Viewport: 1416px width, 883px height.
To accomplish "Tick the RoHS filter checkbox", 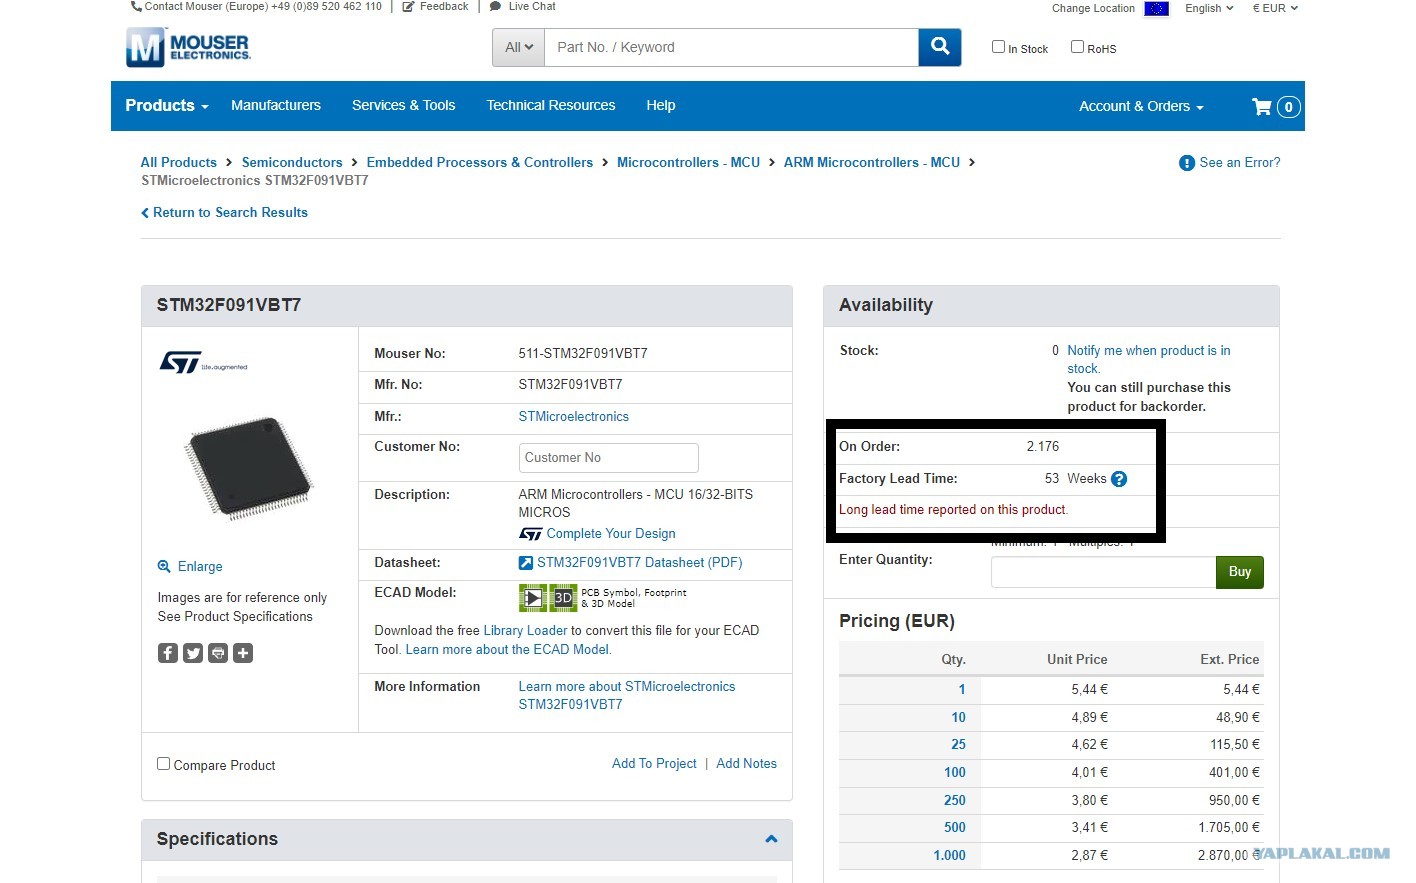I will [1077, 47].
